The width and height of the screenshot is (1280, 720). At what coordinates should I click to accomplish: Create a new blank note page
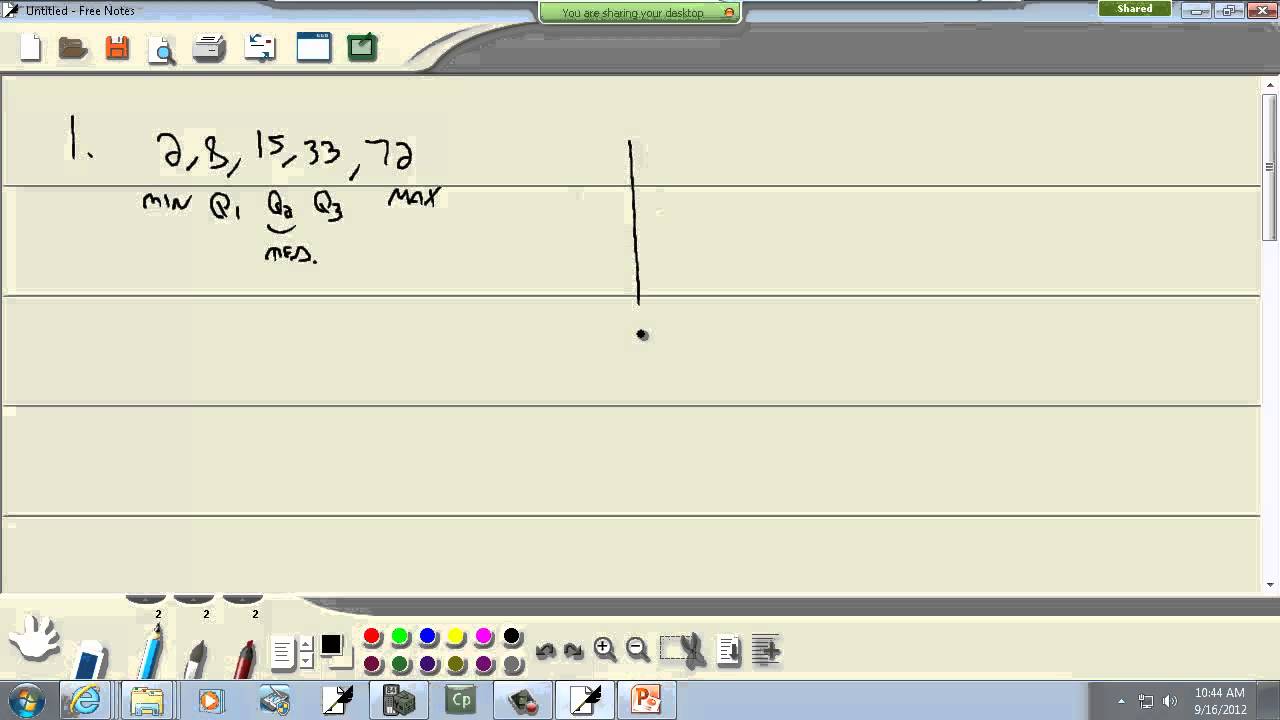coord(31,47)
